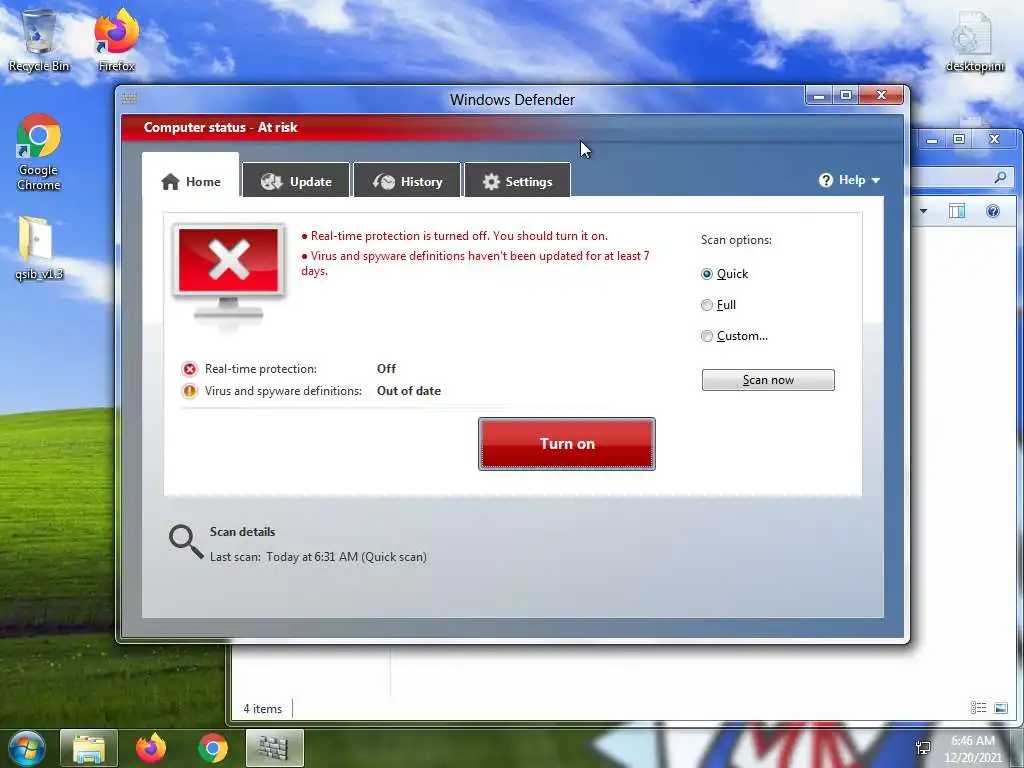The height and width of the screenshot is (768, 1024).
Task: Click the Settings tab gear icon
Action: click(x=491, y=182)
